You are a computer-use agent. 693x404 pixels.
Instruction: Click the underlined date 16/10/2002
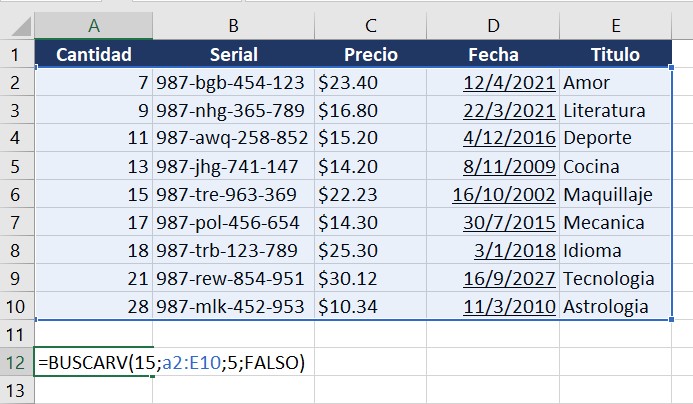pos(503,194)
